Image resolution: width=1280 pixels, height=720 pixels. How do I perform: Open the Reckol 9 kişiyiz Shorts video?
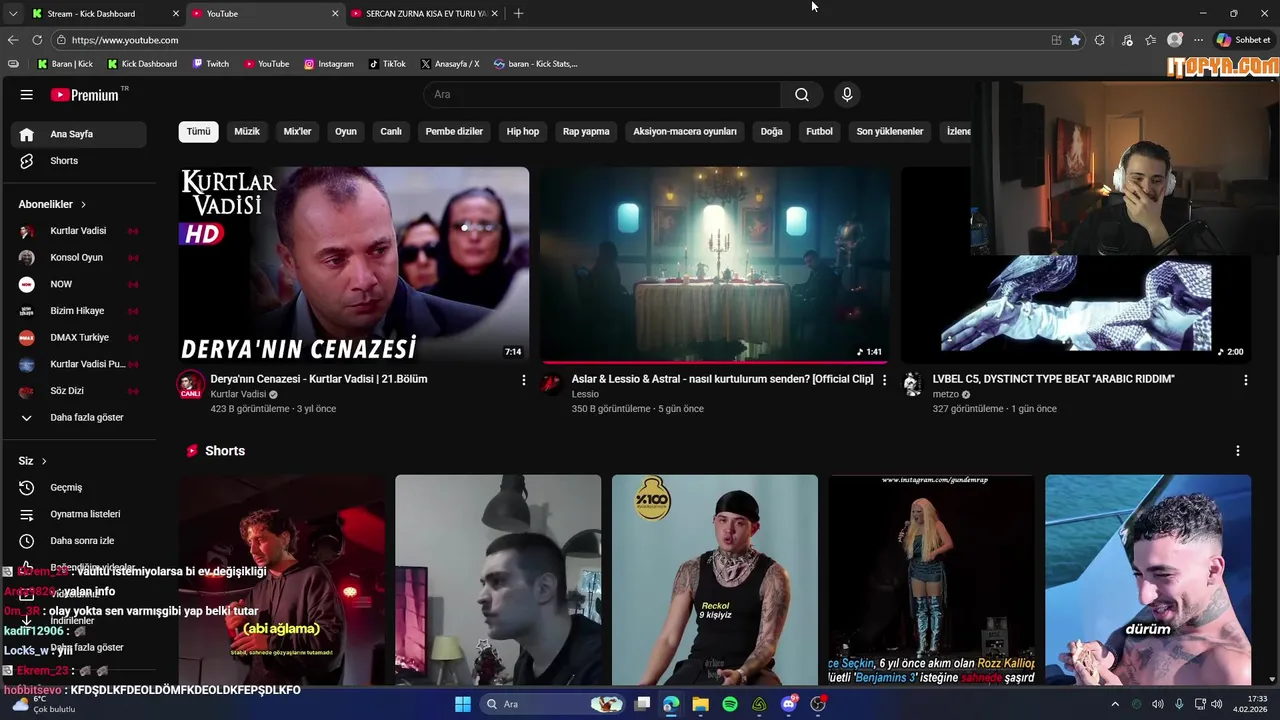pyautogui.click(x=715, y=580)
